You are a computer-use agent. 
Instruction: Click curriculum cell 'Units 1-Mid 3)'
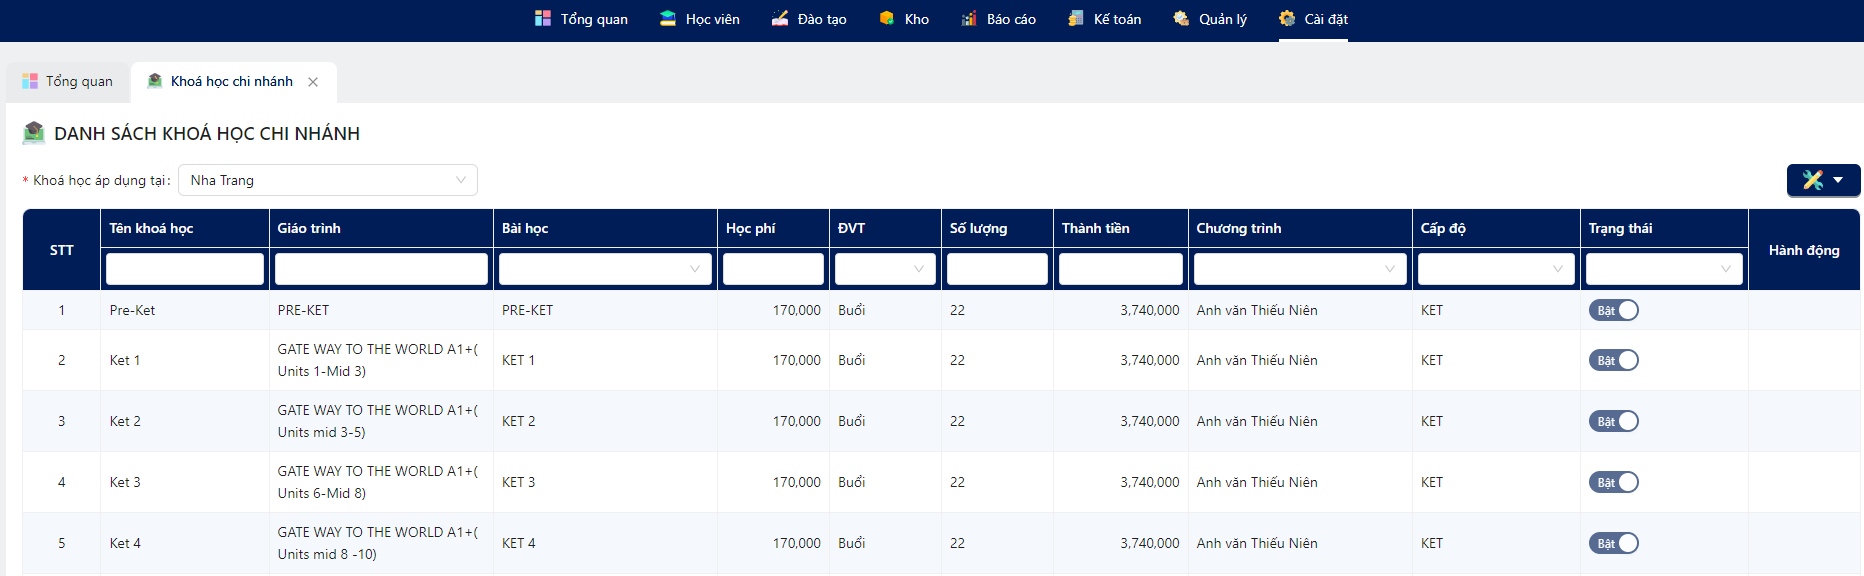(381, 360)
